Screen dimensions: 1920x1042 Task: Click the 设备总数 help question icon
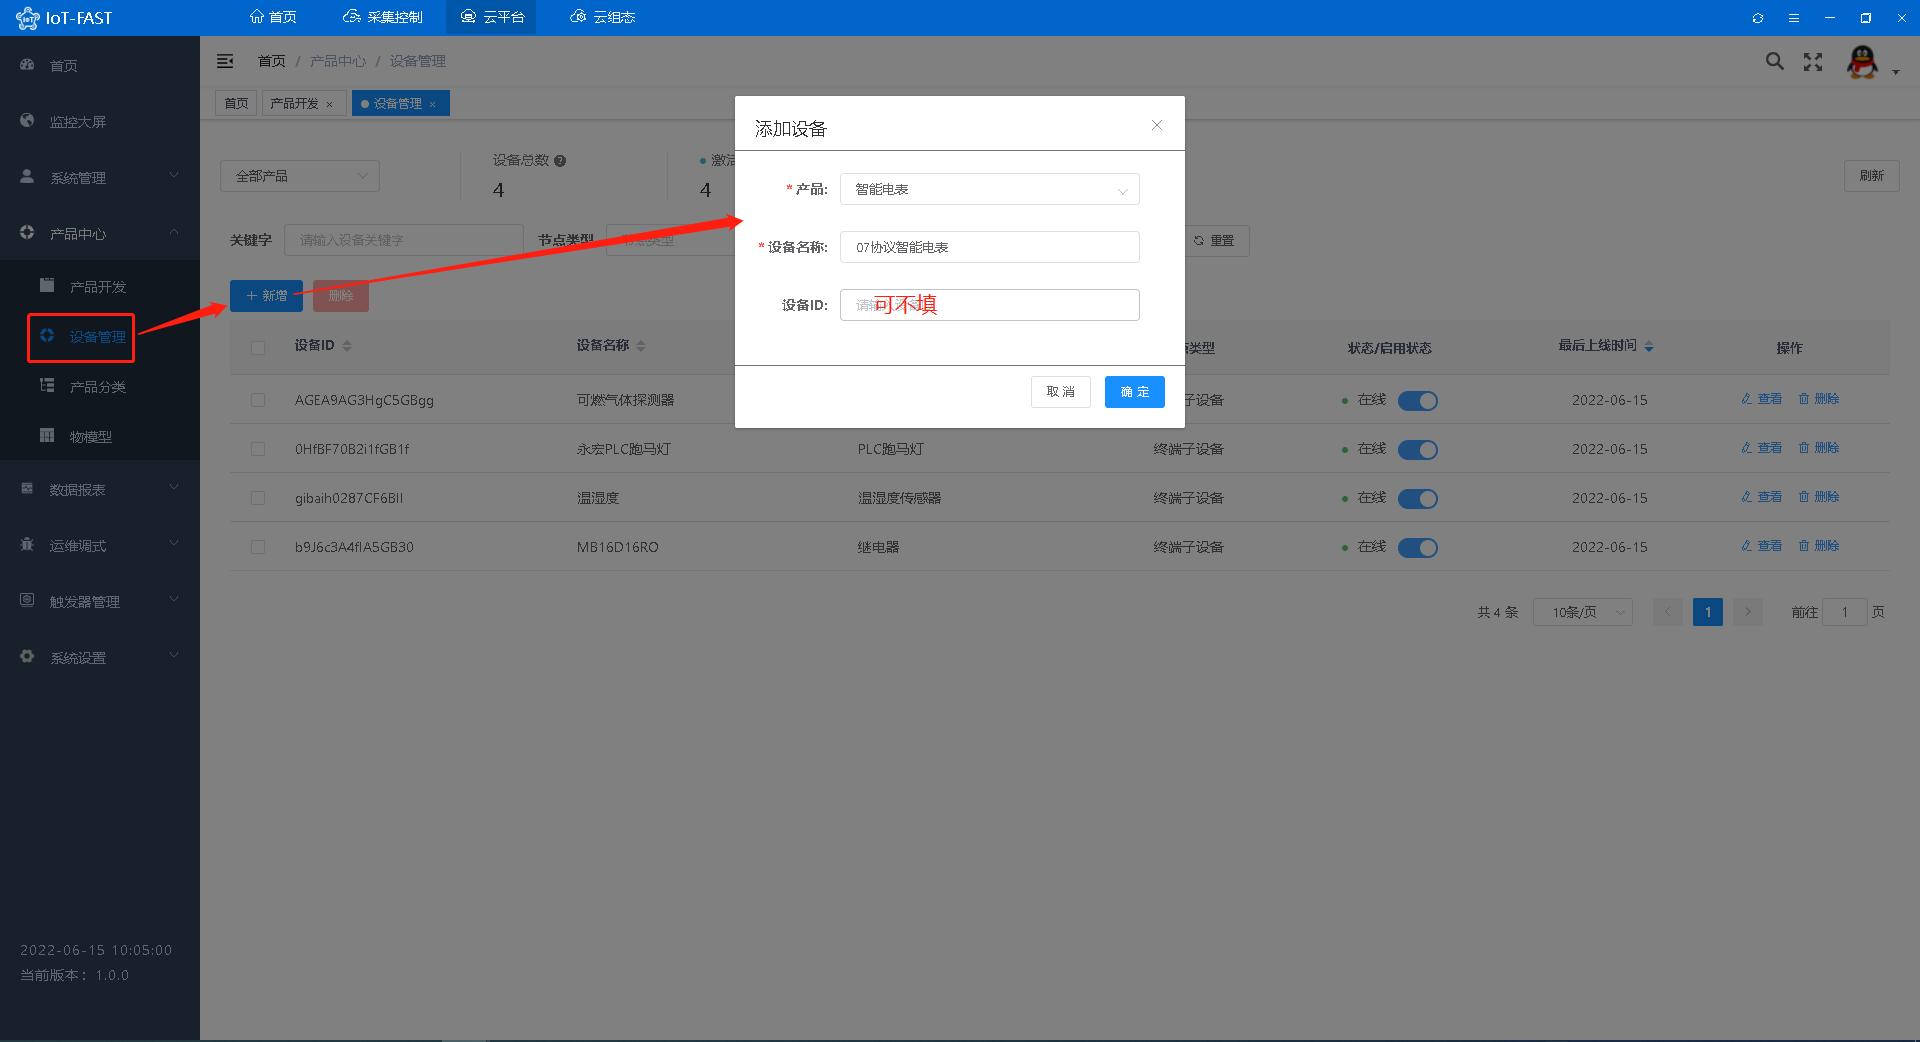(560, 161)
